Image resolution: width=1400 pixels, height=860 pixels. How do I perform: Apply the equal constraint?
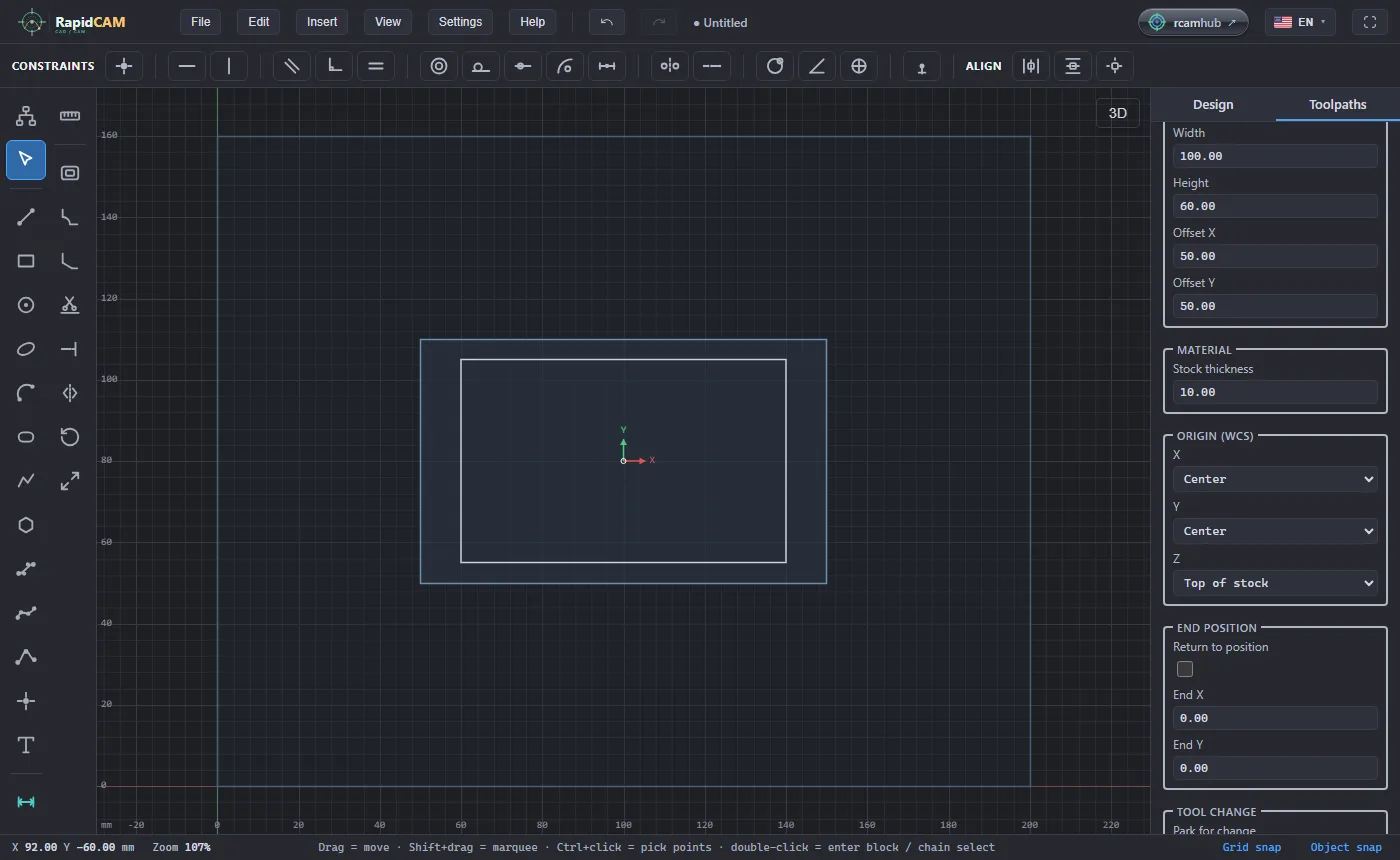(376, 66)
